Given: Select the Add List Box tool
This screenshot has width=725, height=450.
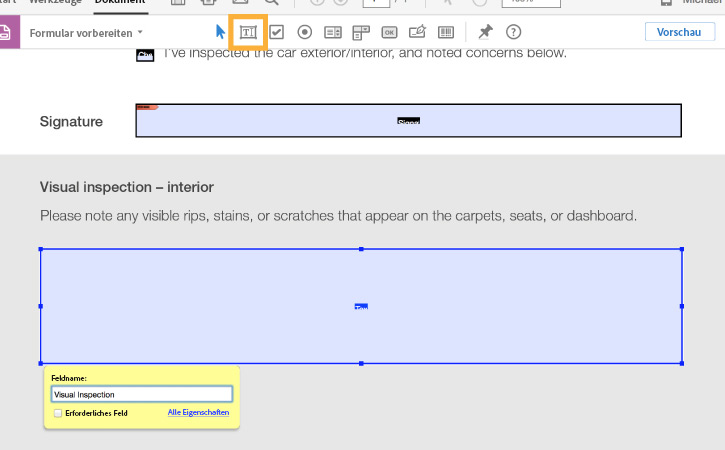Looking at the screenshot, I should [x=333, y=32].
